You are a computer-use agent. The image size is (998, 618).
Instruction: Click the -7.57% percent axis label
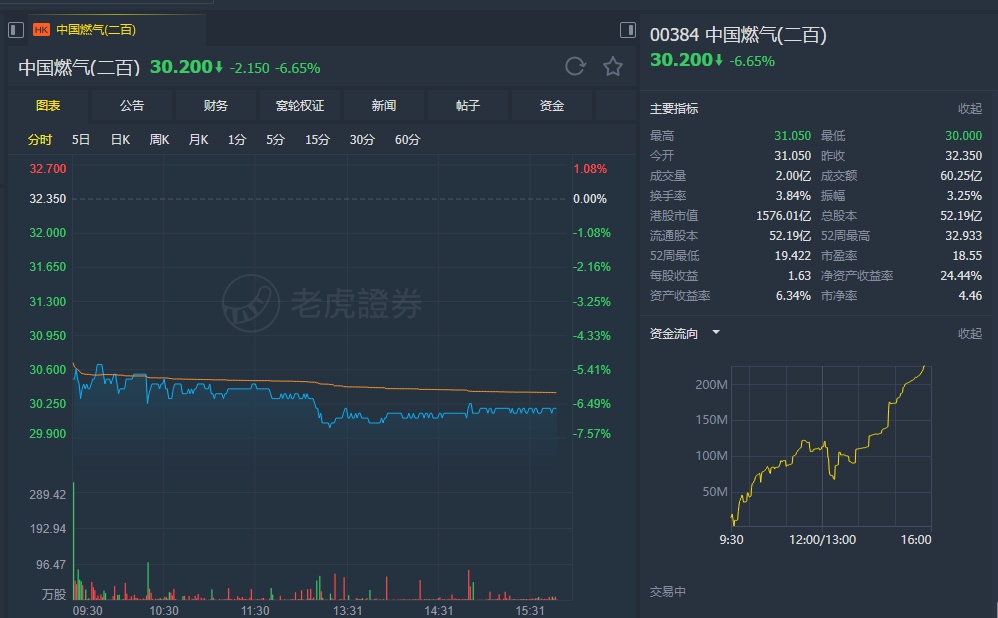tap(592, 433)
